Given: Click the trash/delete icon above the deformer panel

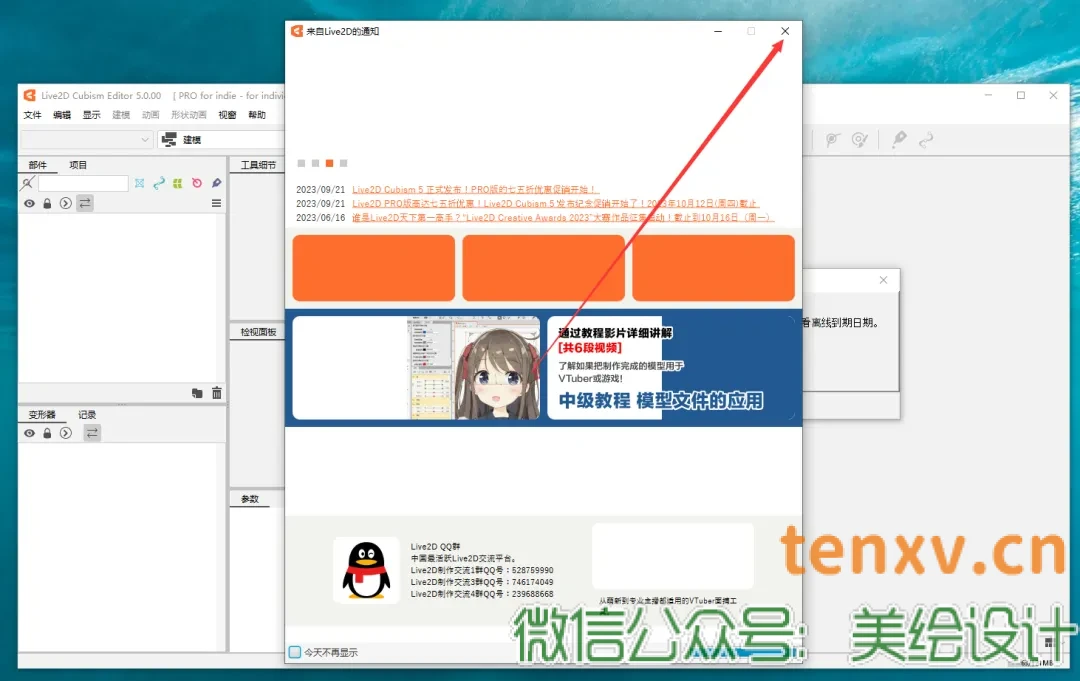Looking at the screenshot, I should pos(217,393).
